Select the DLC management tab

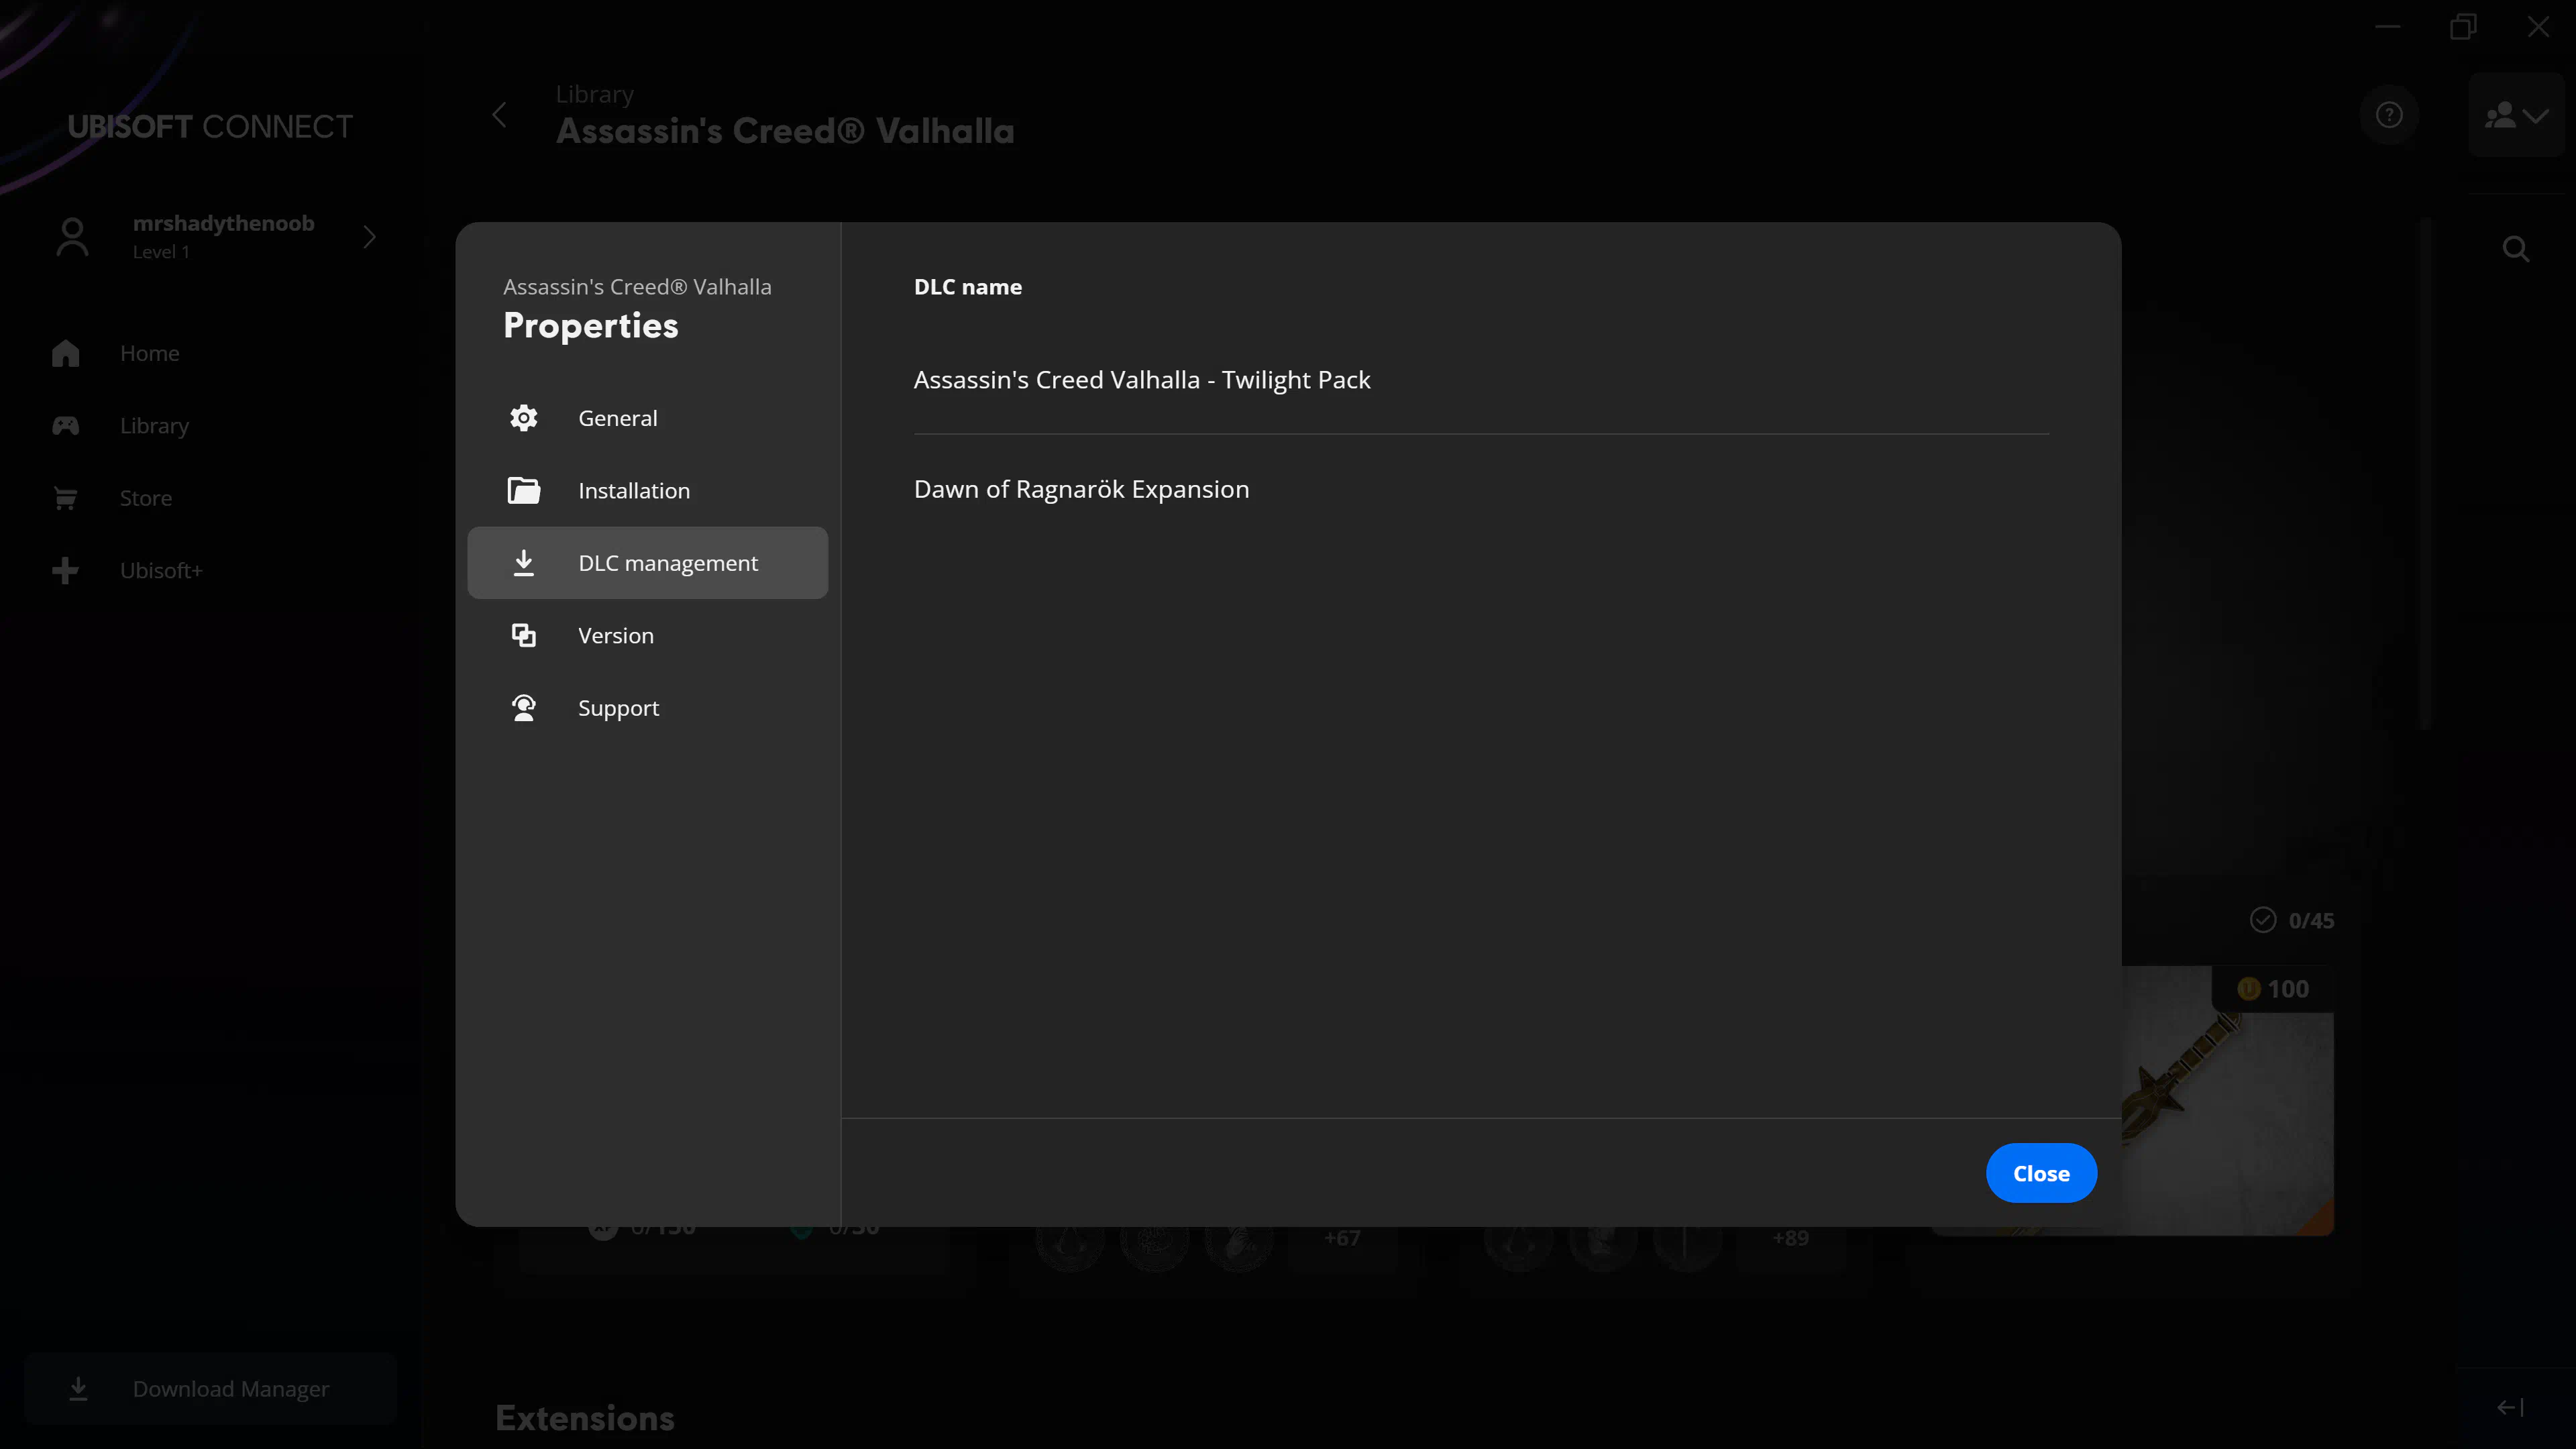click(648, 563)
